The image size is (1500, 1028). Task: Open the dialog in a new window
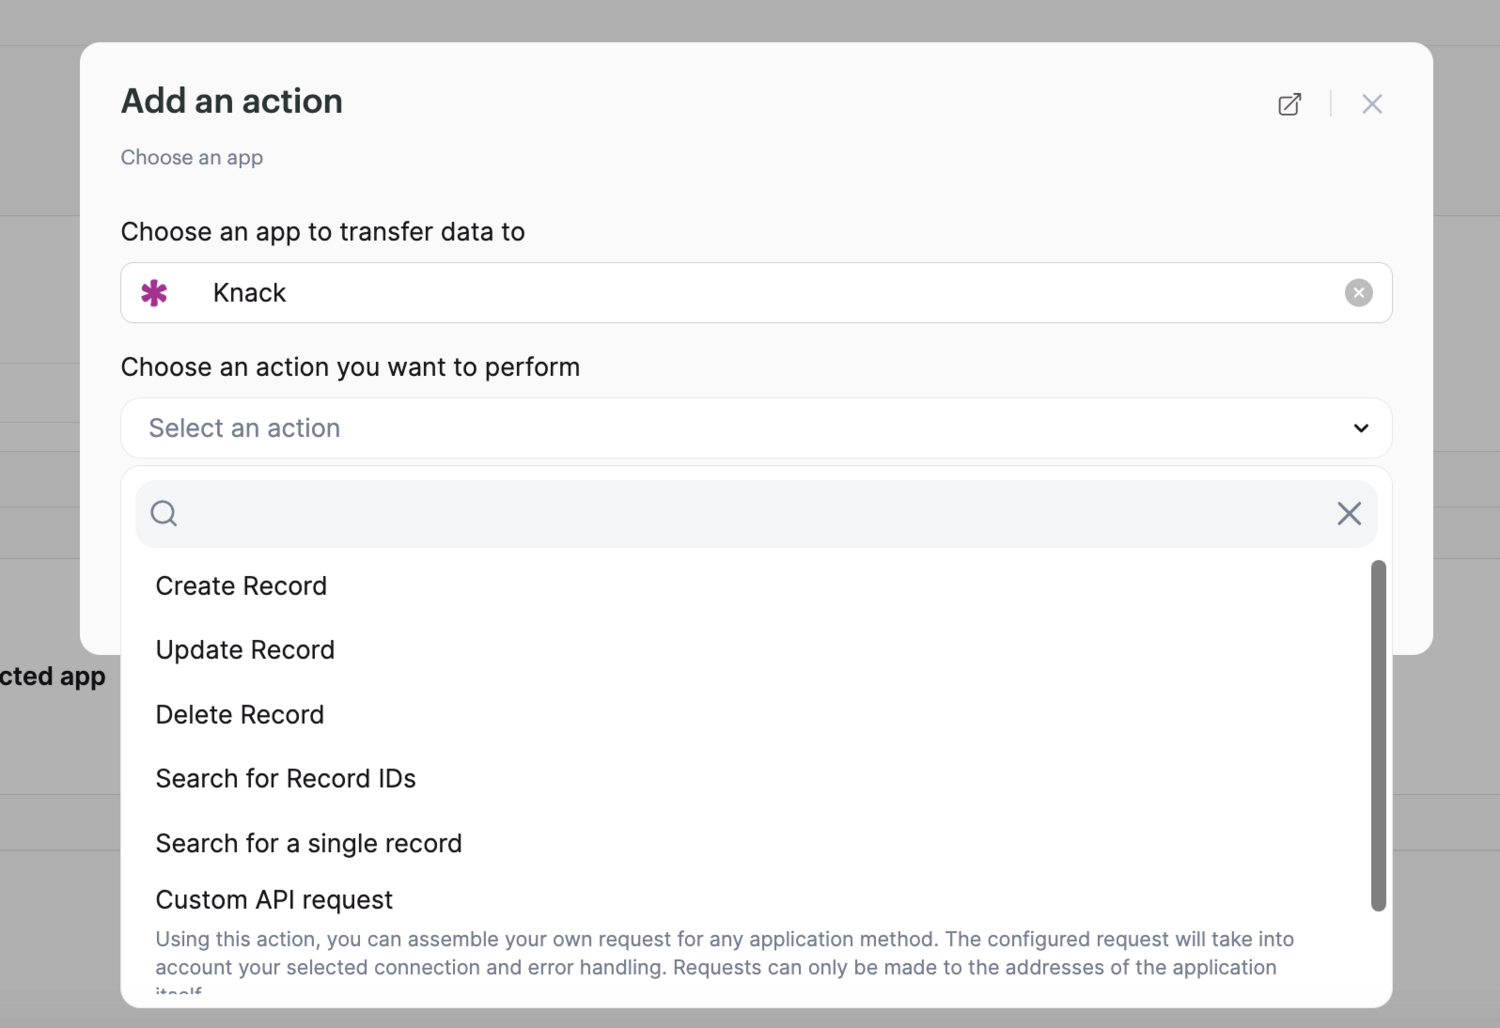pyautogui.click(x=1289, y=103)
